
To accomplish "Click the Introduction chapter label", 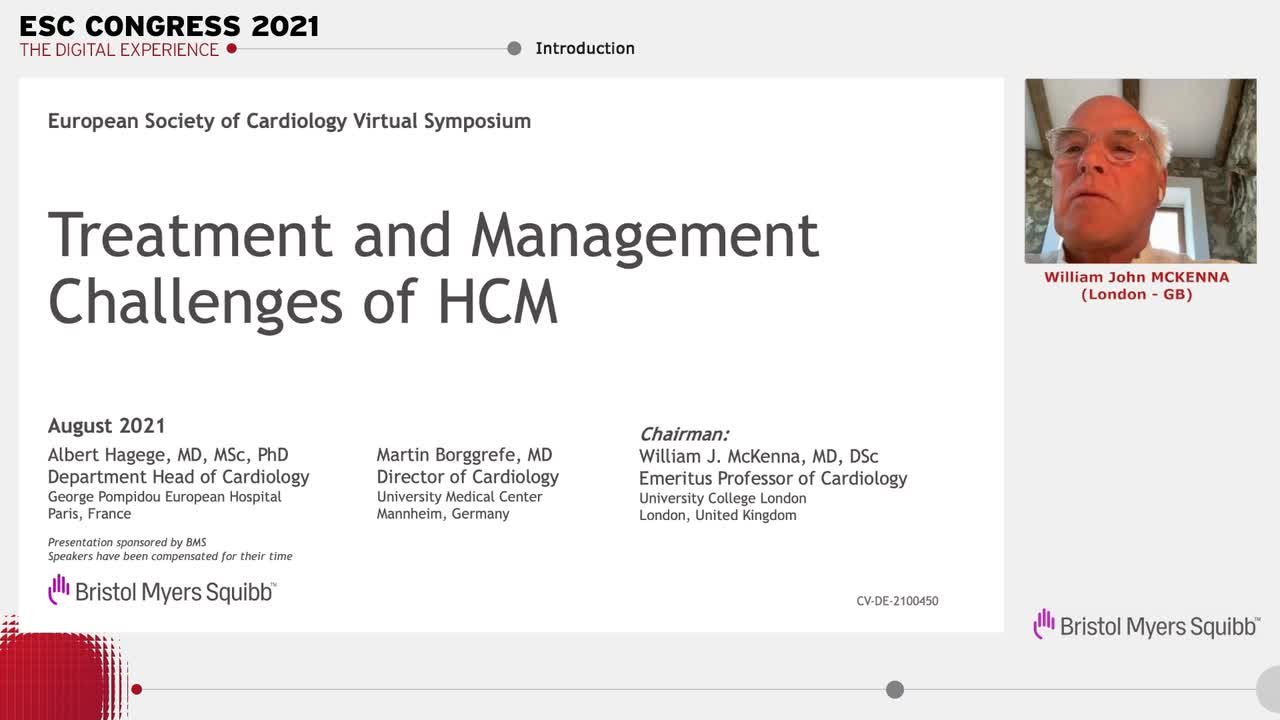I will coord(585,48).
